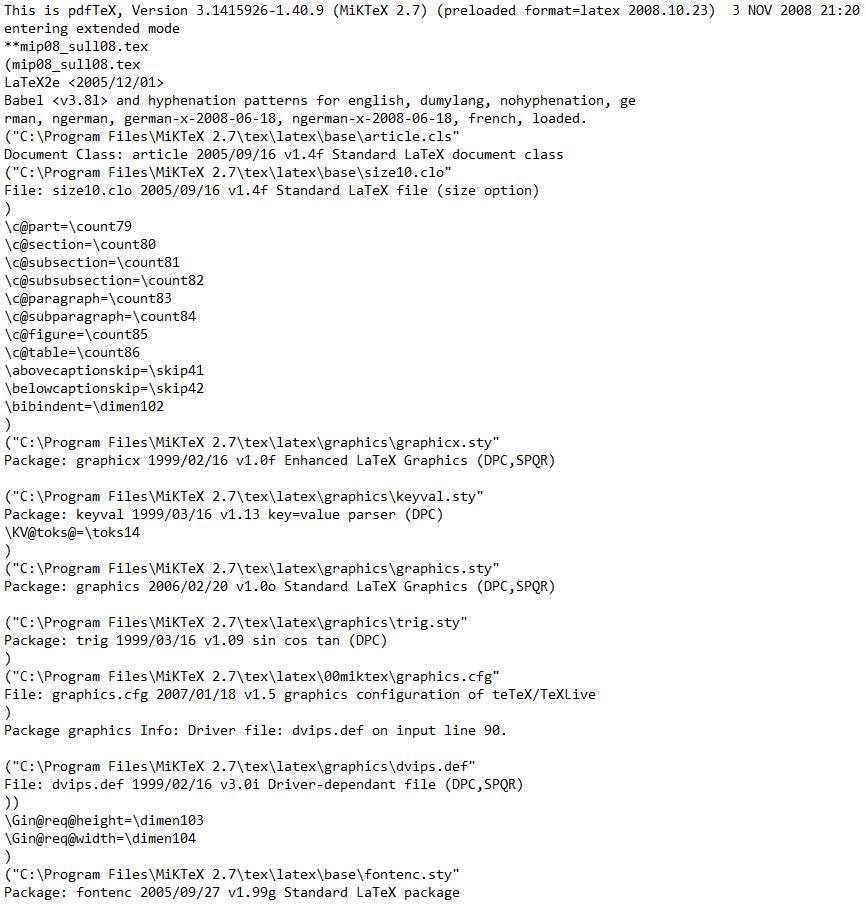Click the Babel hyphenation patterns line

pos(320,101)
